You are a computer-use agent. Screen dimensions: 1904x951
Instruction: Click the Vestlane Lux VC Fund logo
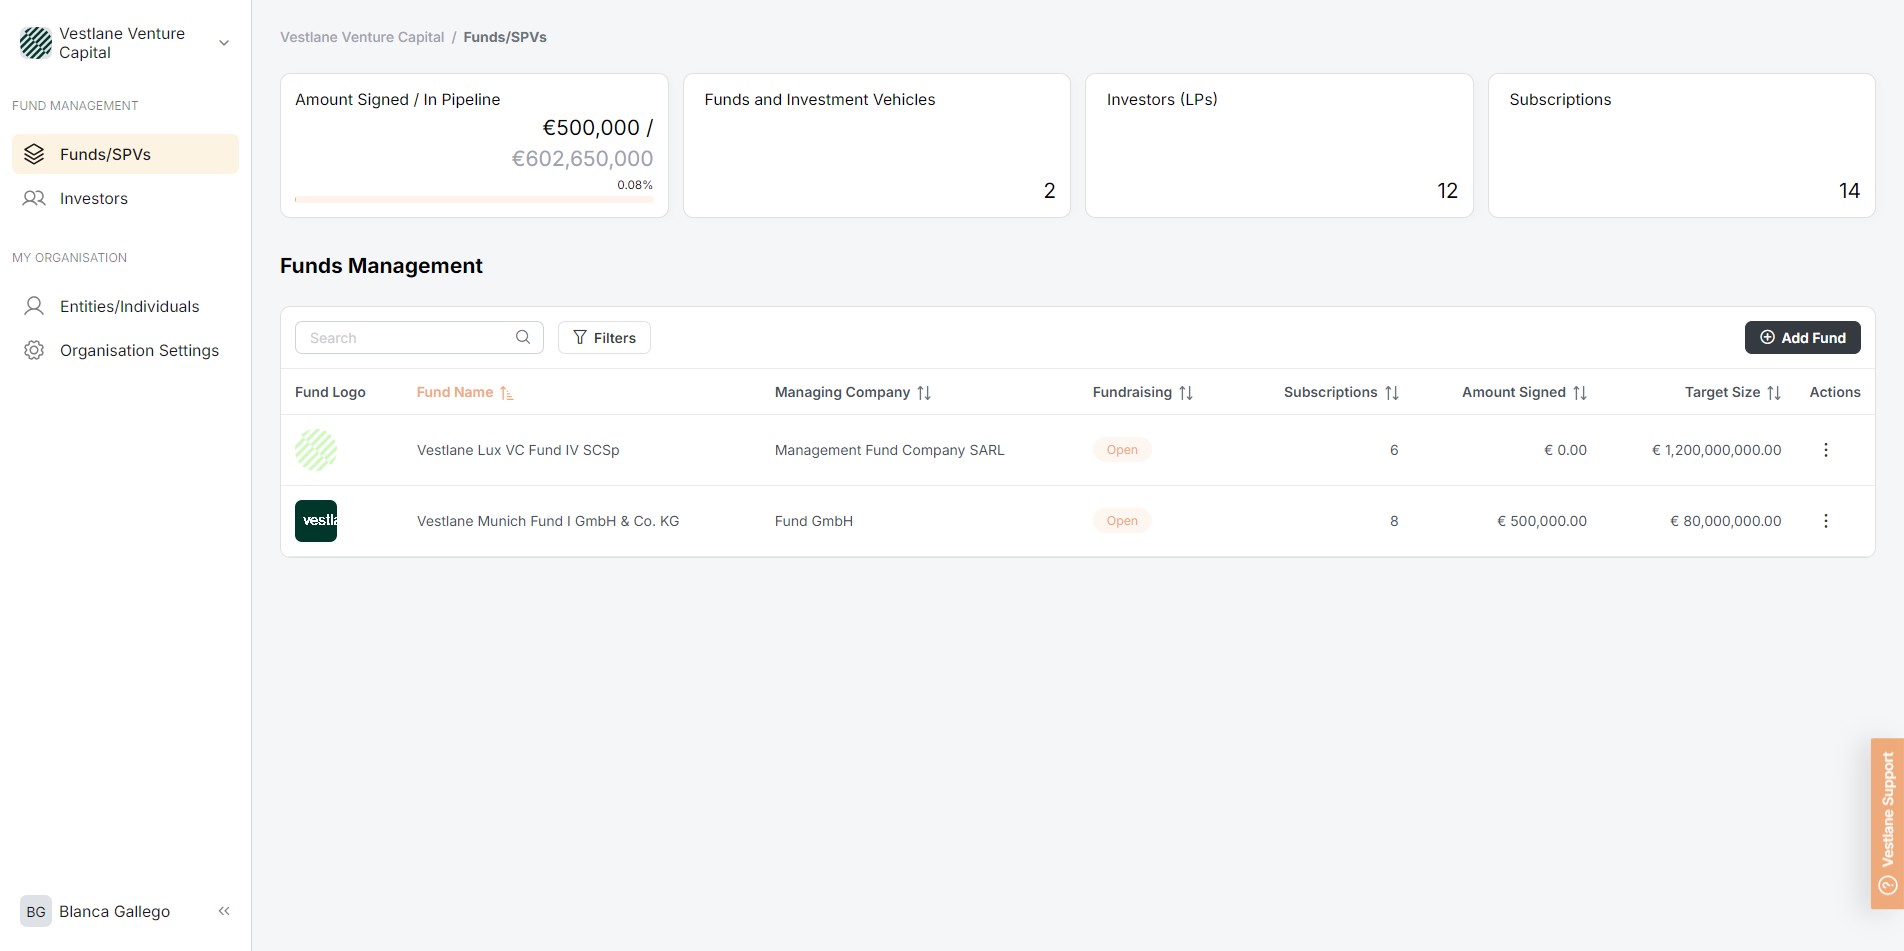coord(316,450)
